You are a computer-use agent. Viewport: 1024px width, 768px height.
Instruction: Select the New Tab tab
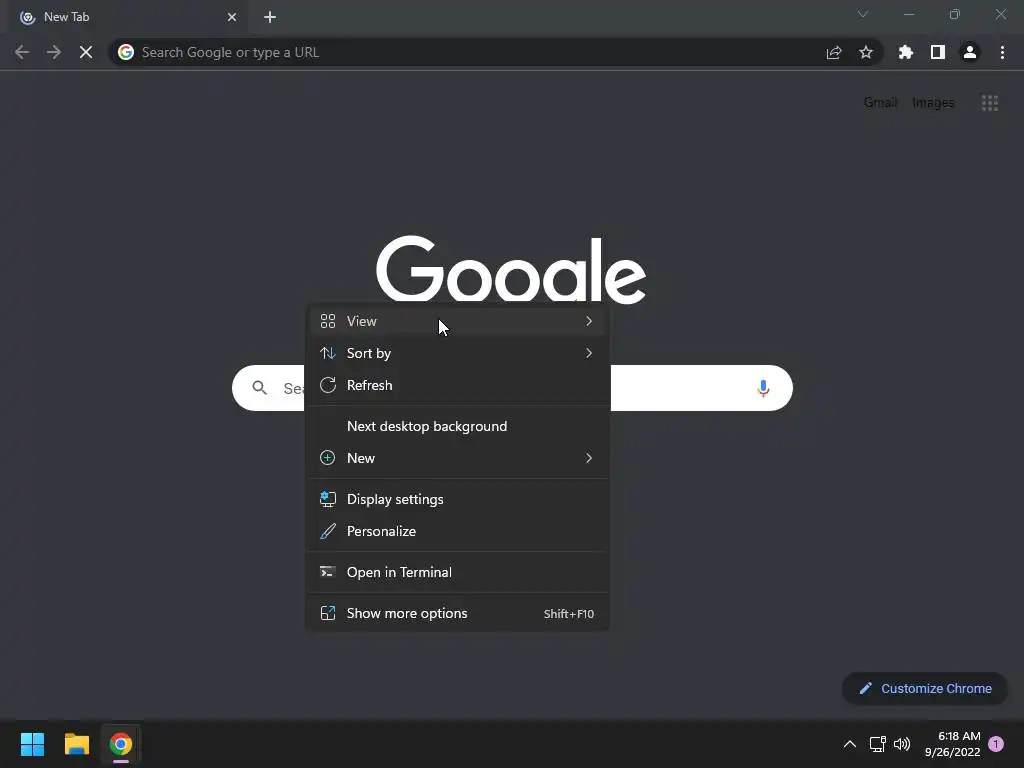127,17
